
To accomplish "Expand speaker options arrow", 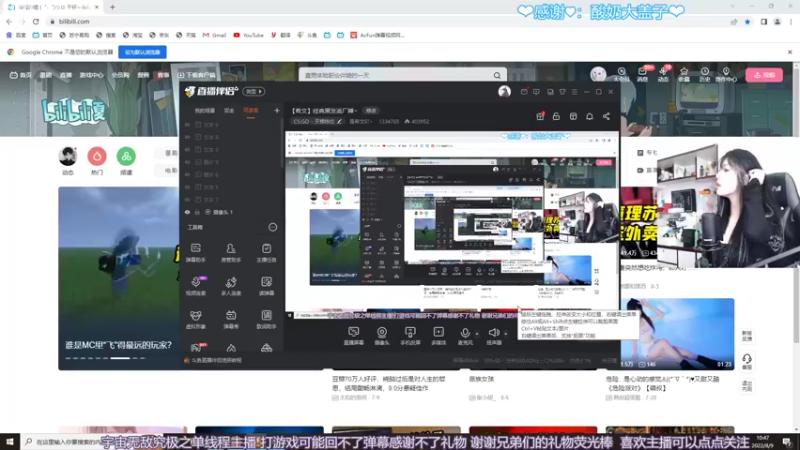I will (506, 334).
